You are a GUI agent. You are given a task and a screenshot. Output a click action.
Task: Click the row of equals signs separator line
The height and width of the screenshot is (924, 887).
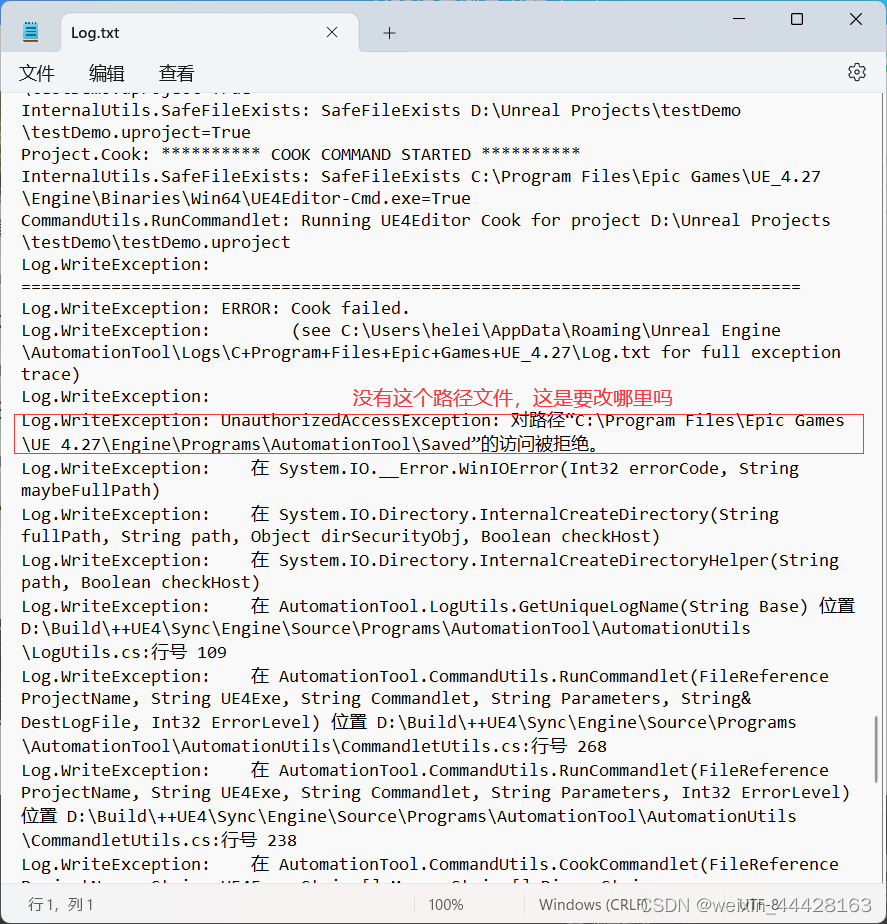coord(411,286)
